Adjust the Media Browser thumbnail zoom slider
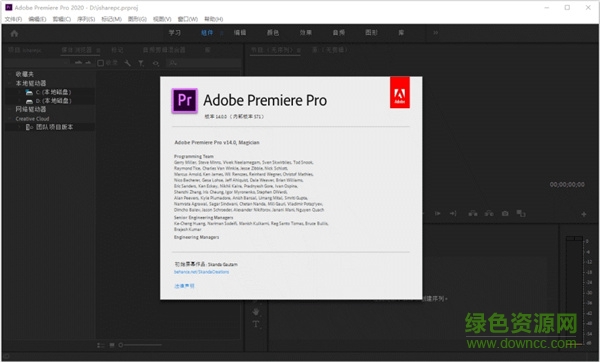Screen dimensions: 600x362 pyautogui.click(x=140, y=345)
